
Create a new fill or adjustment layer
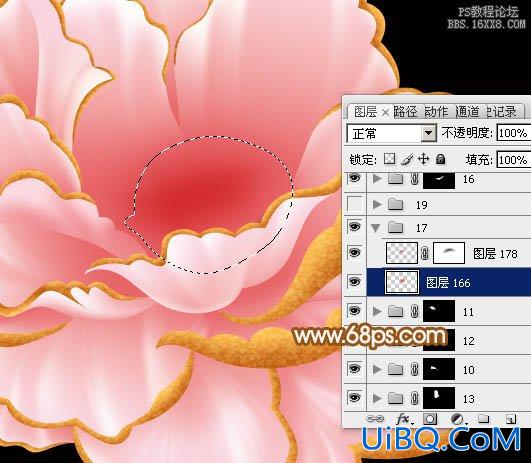coord(458,419)
